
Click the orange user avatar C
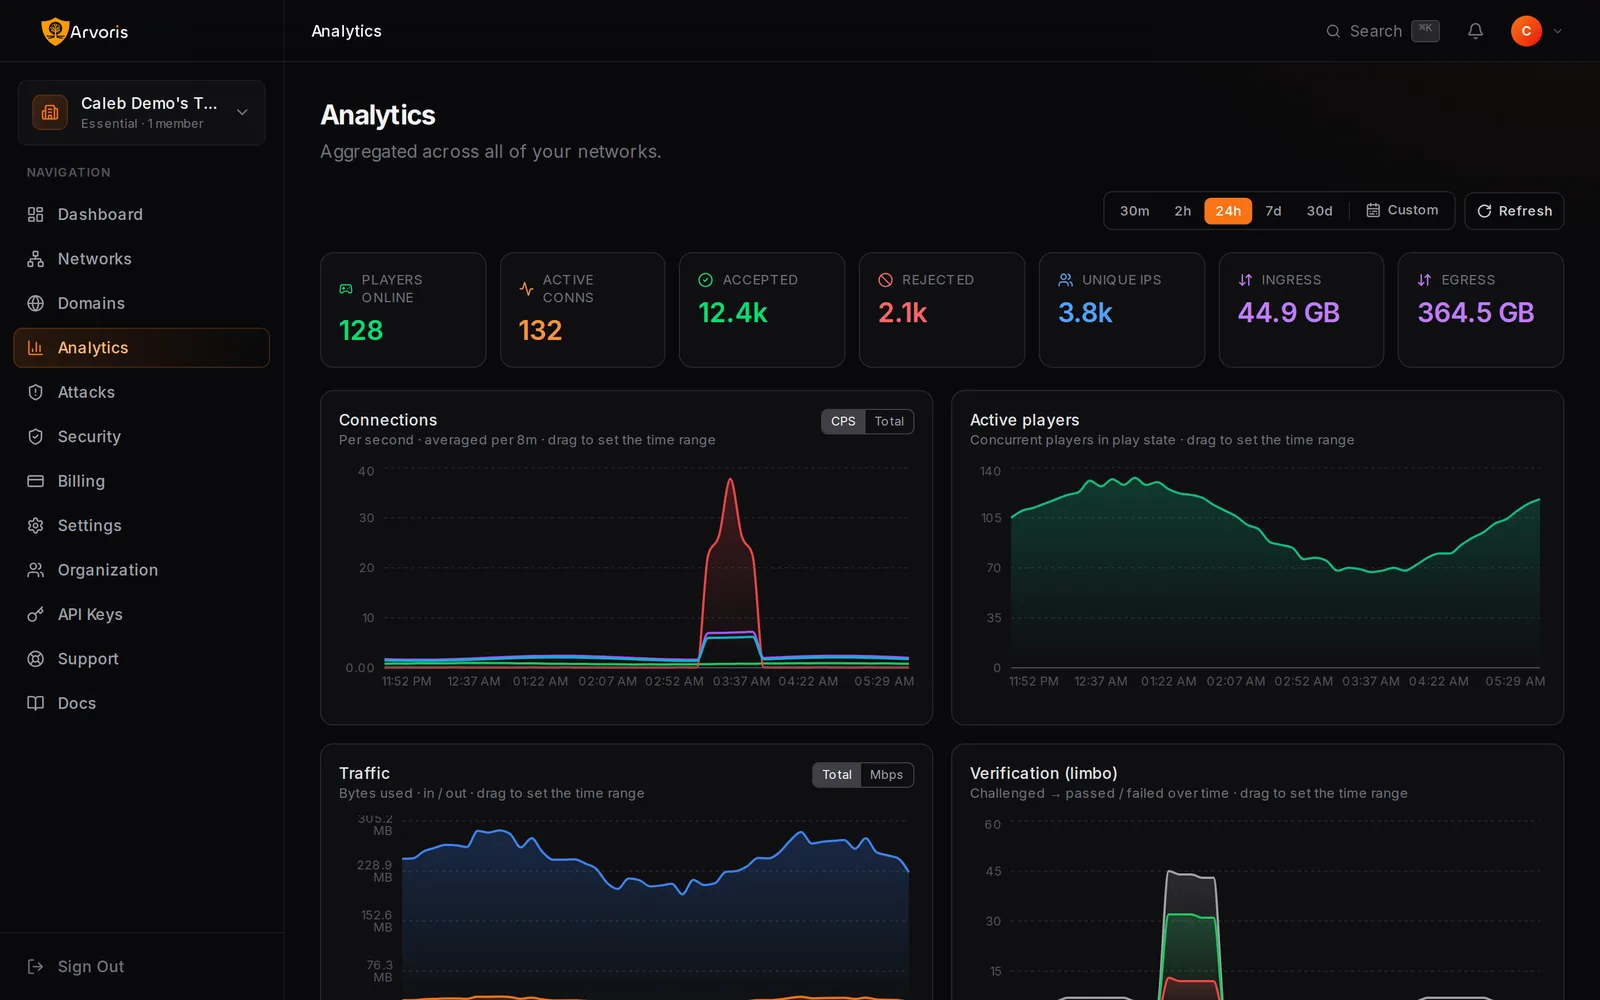coord(1526,31)
